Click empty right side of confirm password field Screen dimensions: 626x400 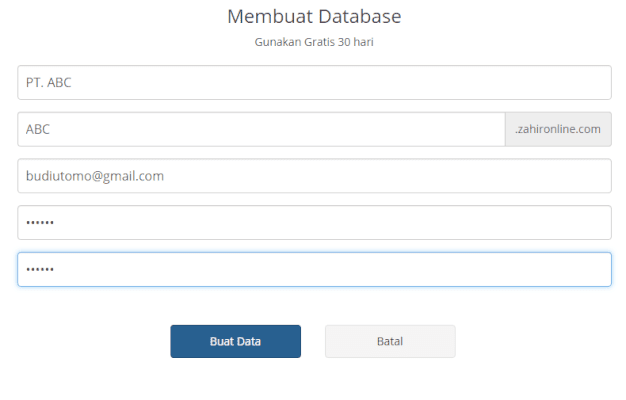click(520, 269)
